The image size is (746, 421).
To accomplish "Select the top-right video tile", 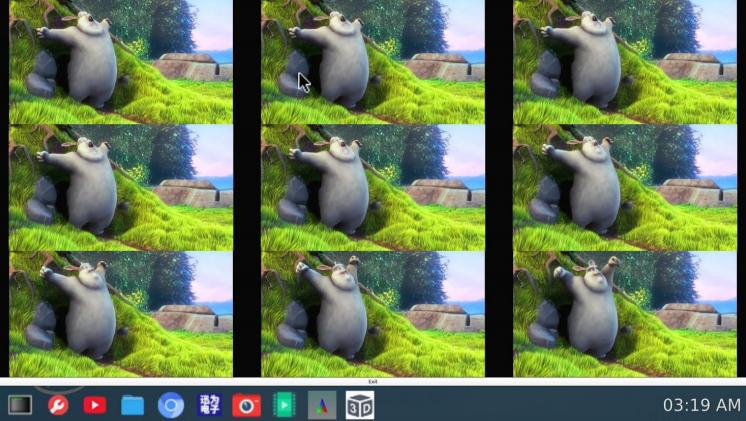I will (625, 62).
